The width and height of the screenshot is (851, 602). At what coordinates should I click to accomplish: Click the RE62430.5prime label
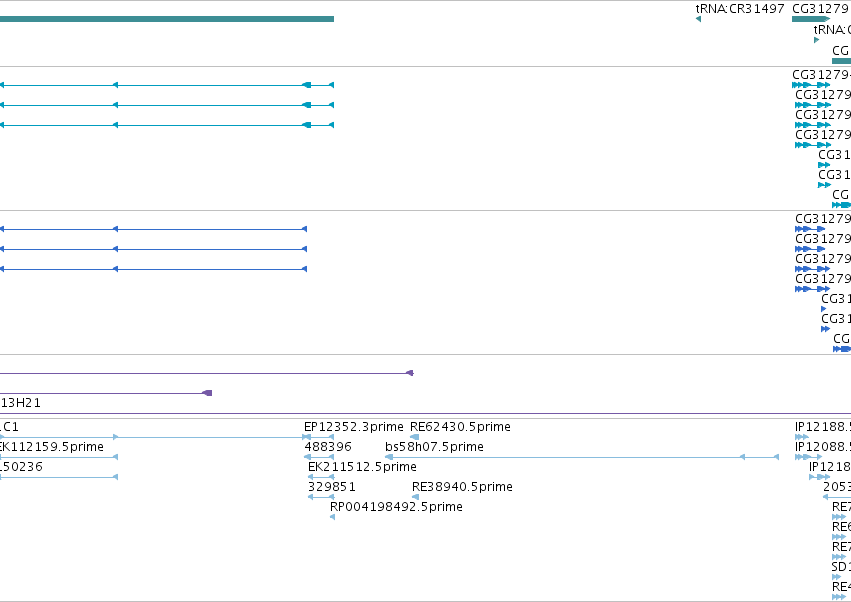point(460,427)
